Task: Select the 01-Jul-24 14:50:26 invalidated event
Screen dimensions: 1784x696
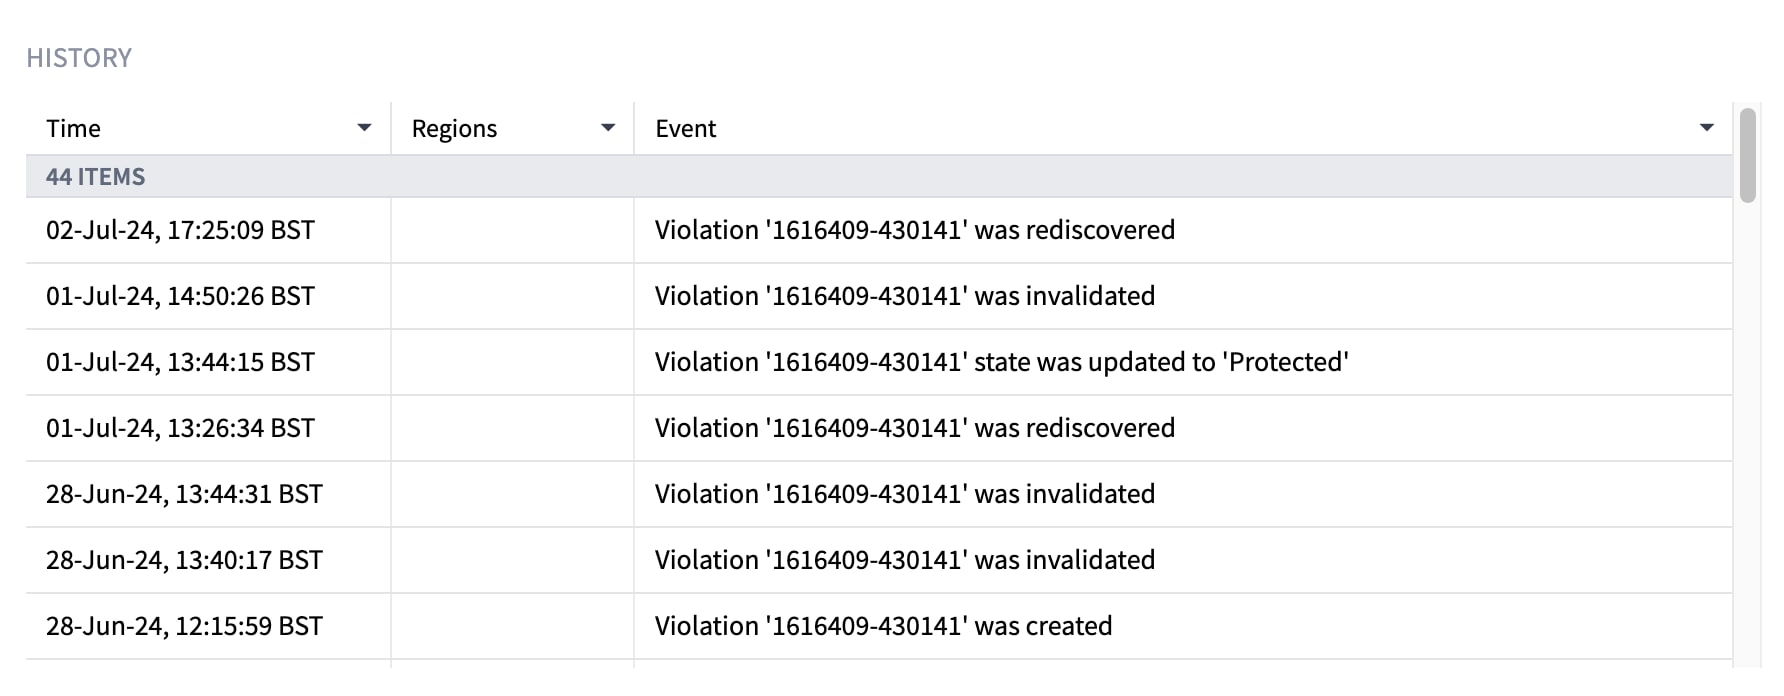Action: (905, 296)
